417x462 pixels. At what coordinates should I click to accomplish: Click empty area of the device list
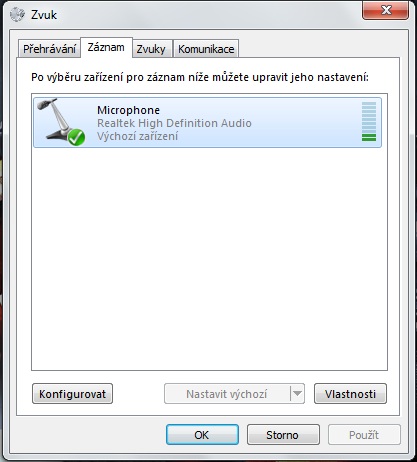point(209,258)
